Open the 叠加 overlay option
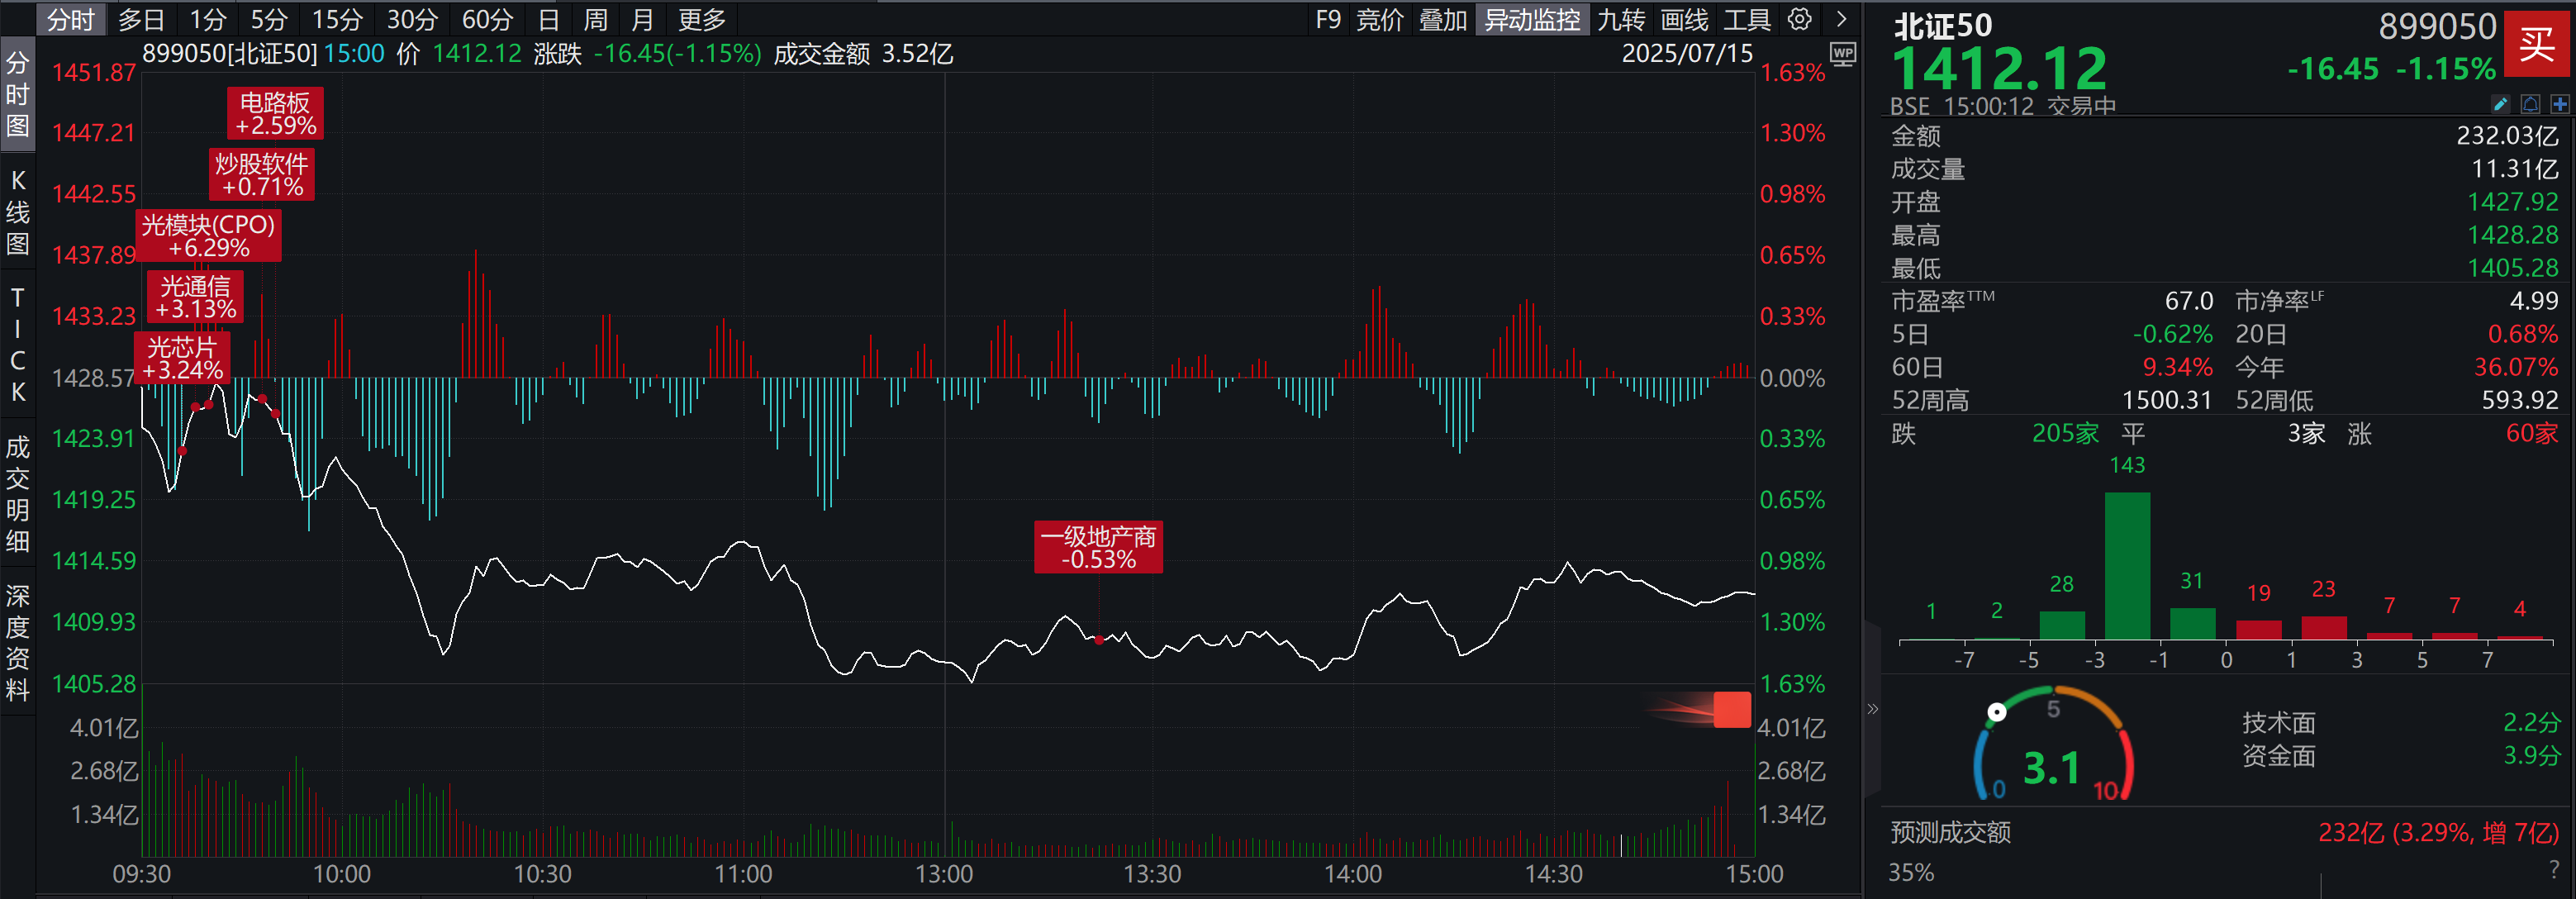 1443,19
